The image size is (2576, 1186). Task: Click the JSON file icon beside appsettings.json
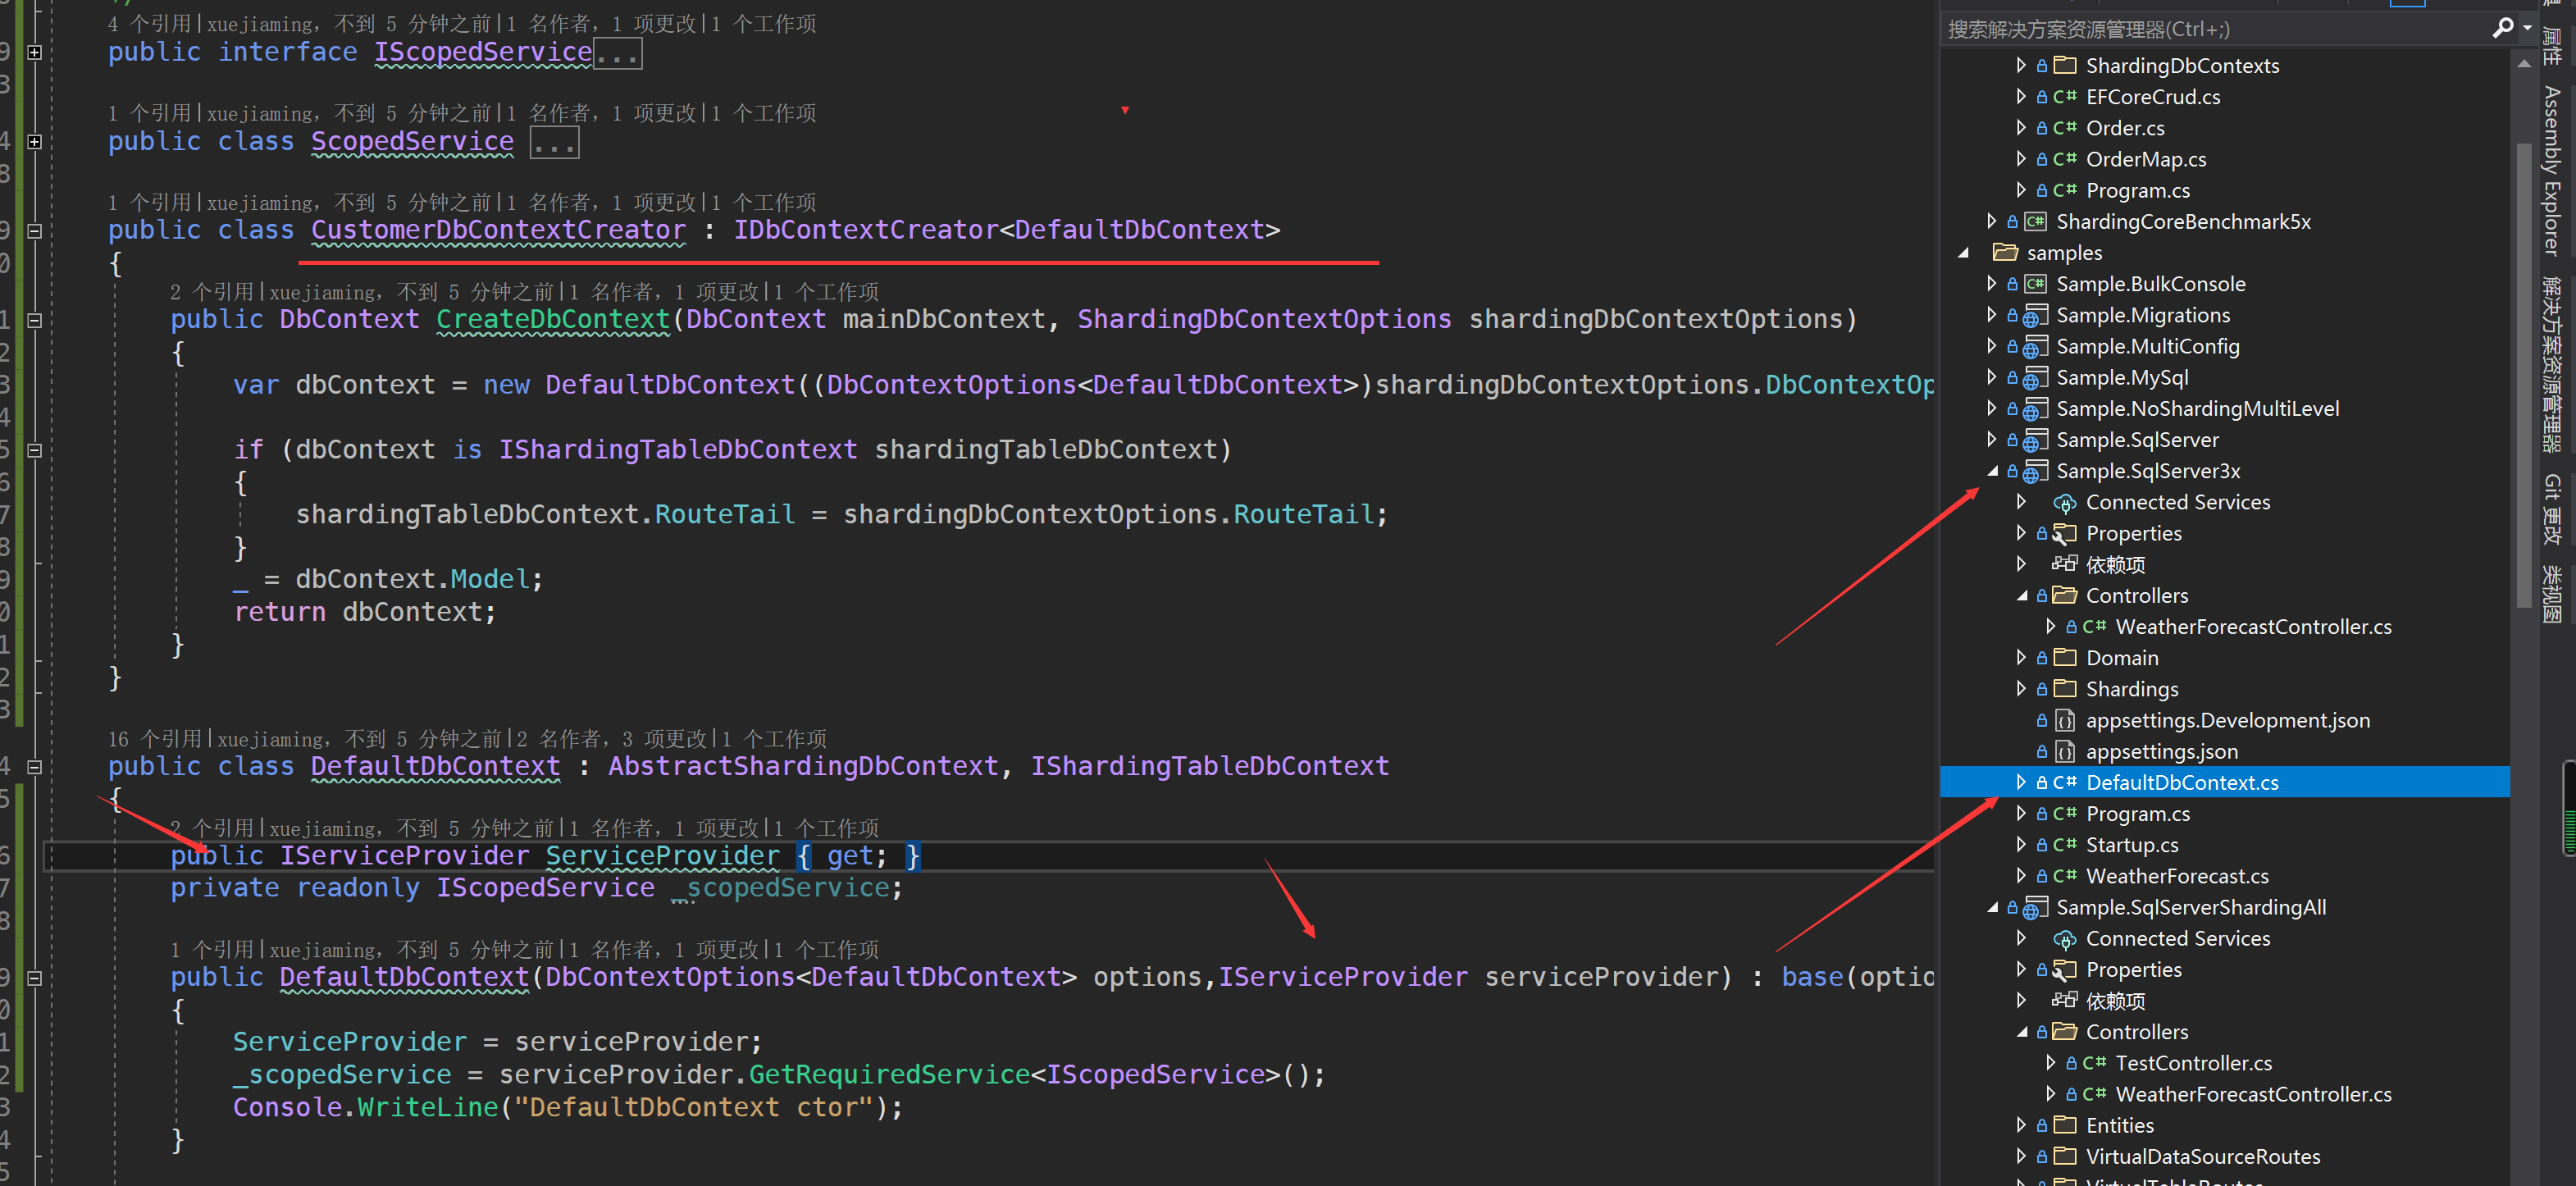pyautogui.click(x=2065, y=751)
